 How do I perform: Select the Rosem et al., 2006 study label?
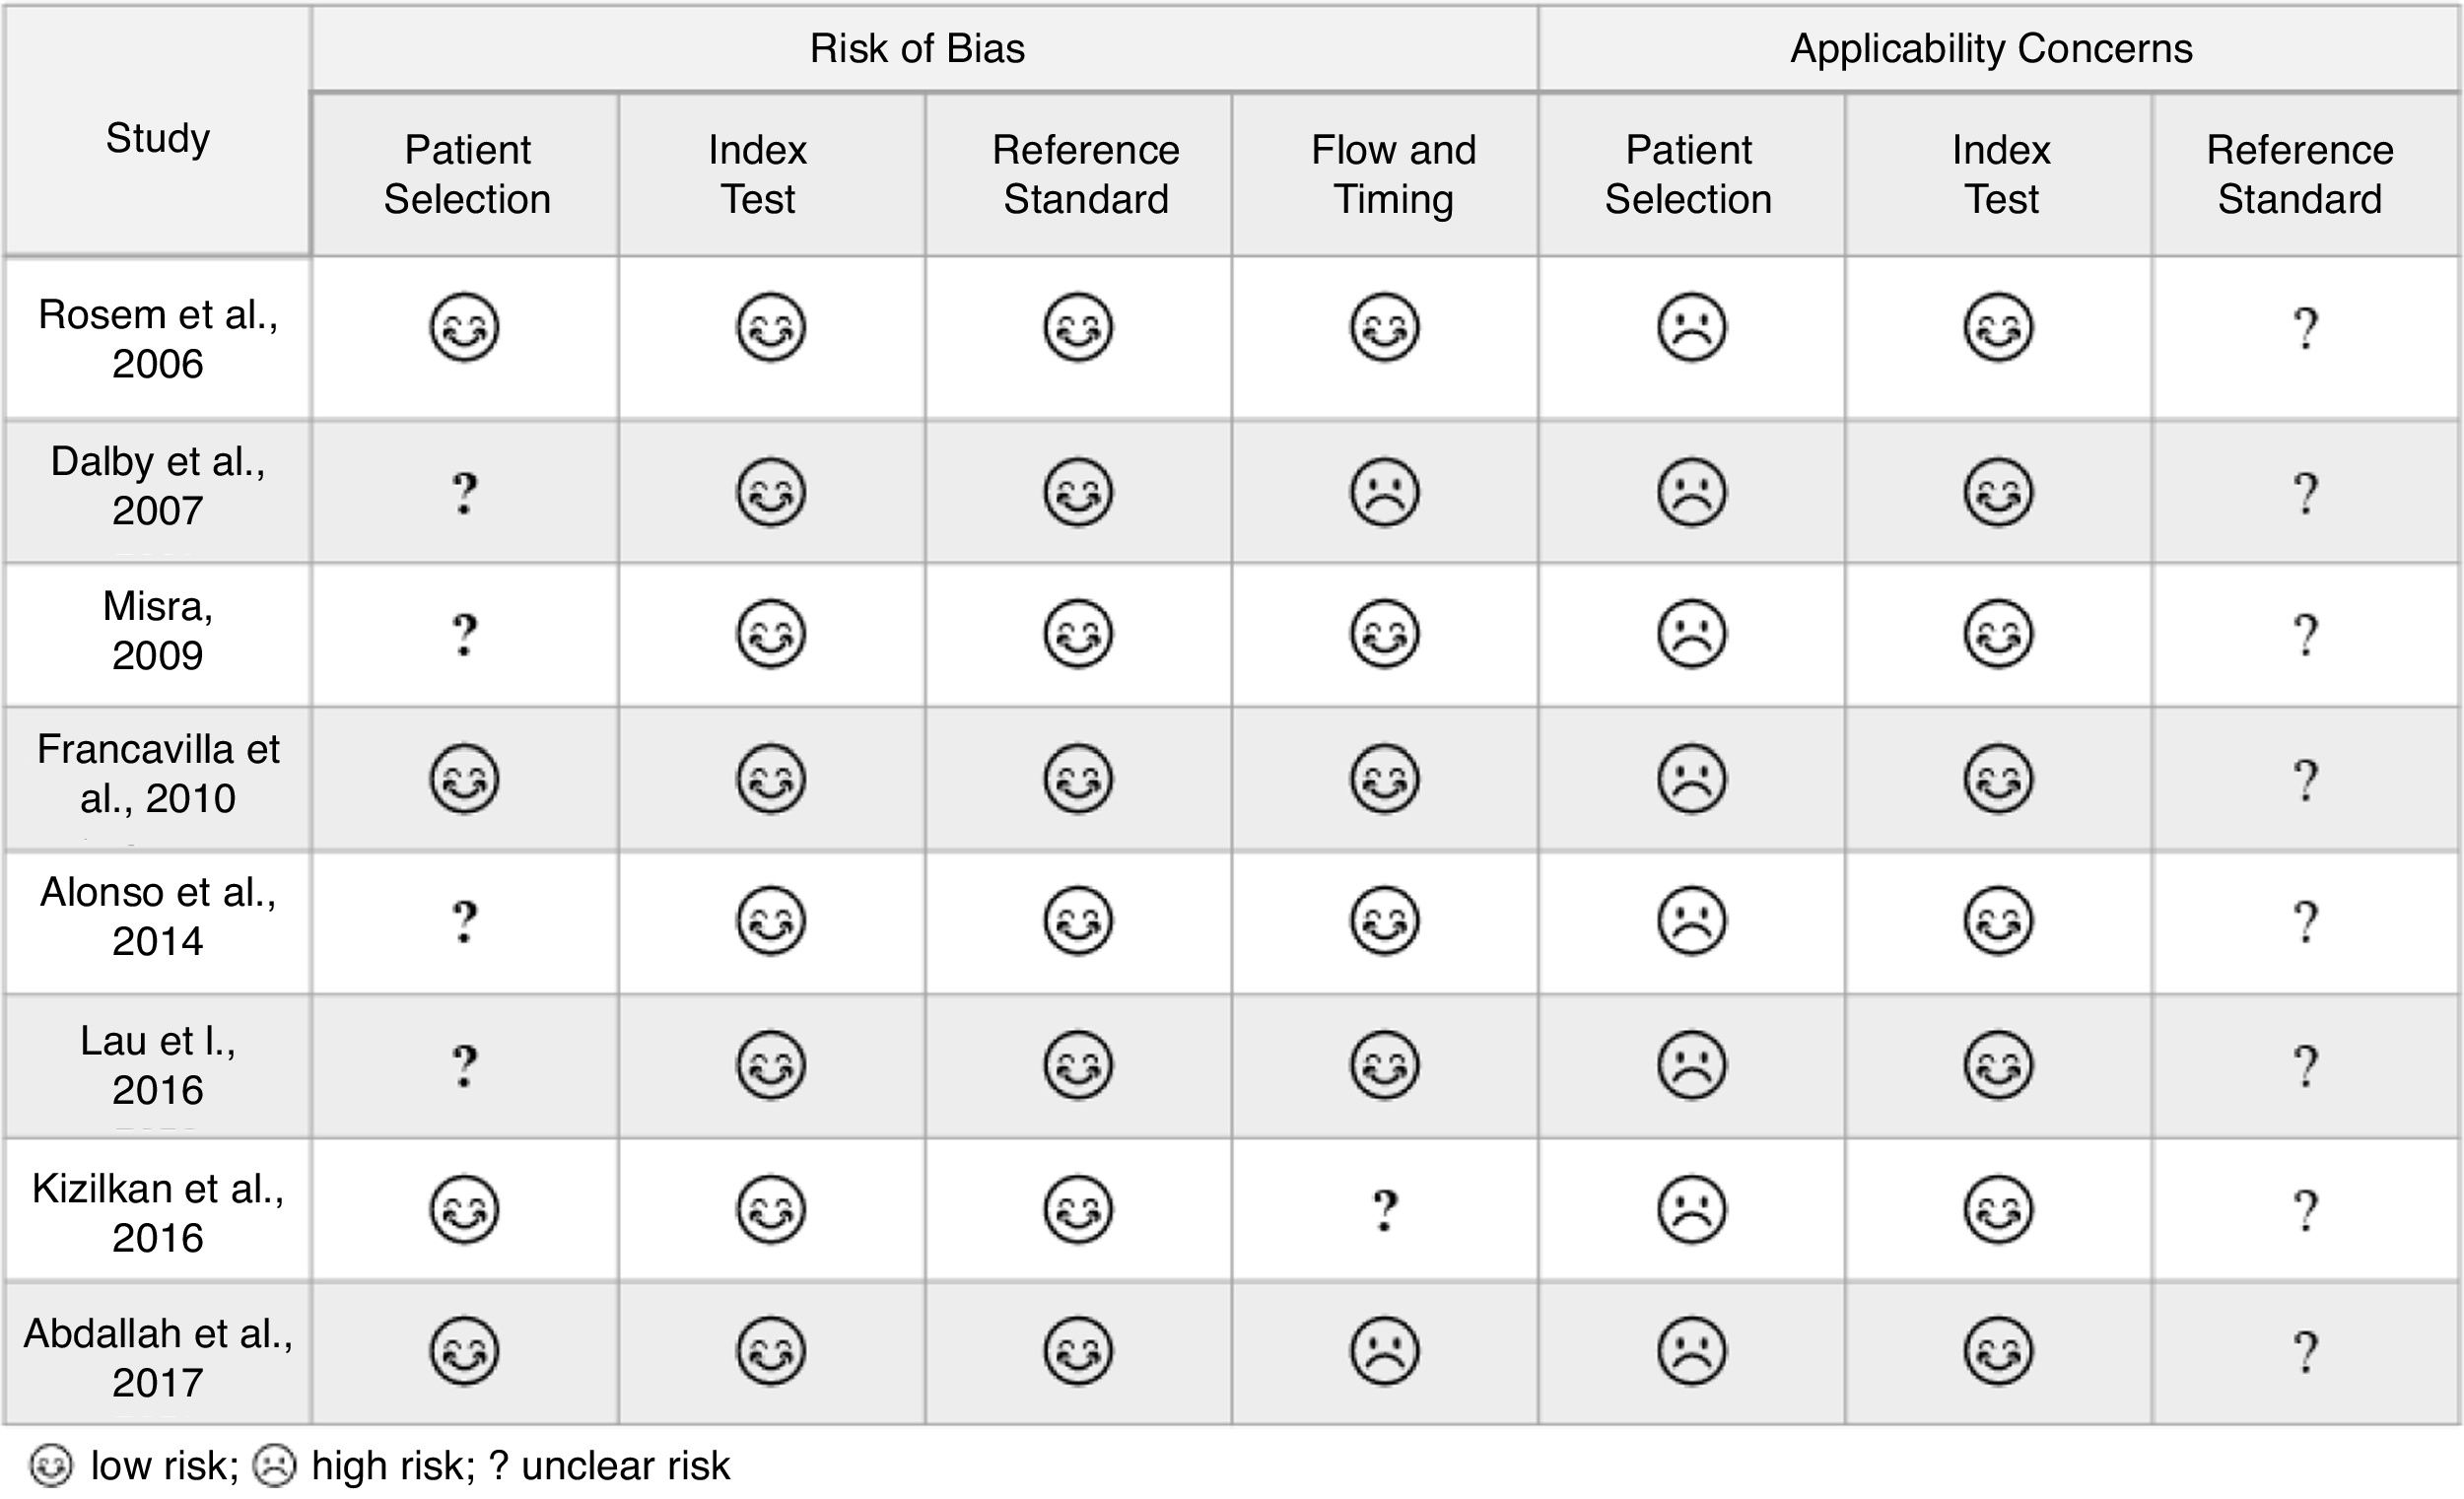click(x=158, y=338)
